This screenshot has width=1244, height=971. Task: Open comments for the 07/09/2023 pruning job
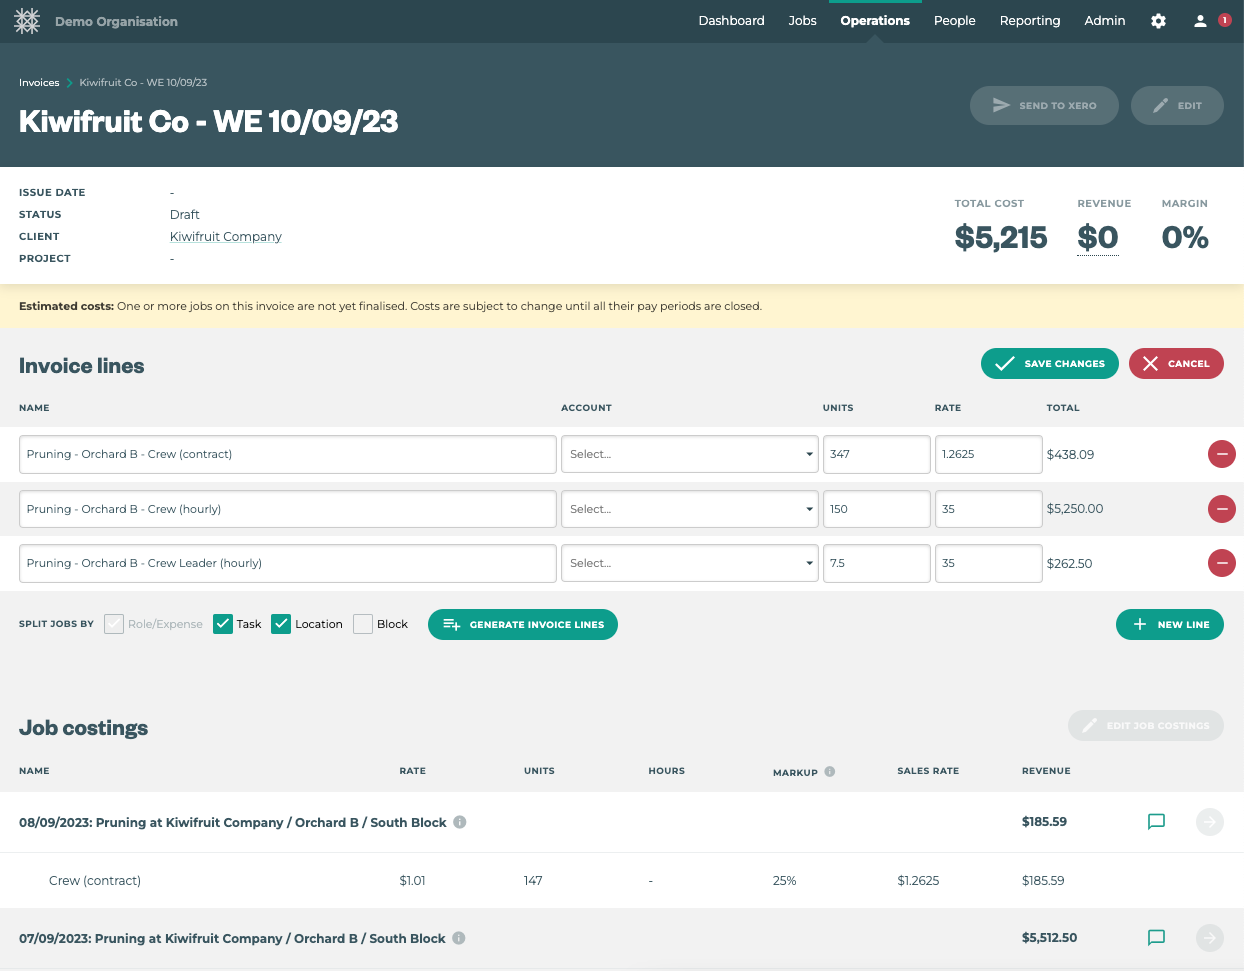[1156, 938]
